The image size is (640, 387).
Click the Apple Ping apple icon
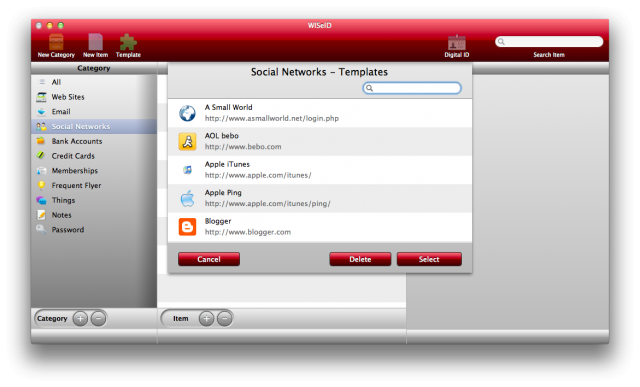click(x=187, y=198)
